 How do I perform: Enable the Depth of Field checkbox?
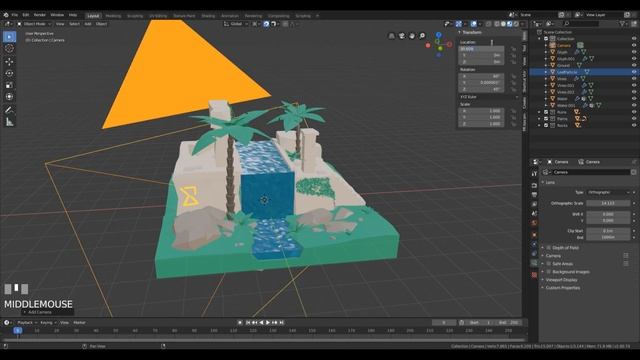tap(549, 248)
